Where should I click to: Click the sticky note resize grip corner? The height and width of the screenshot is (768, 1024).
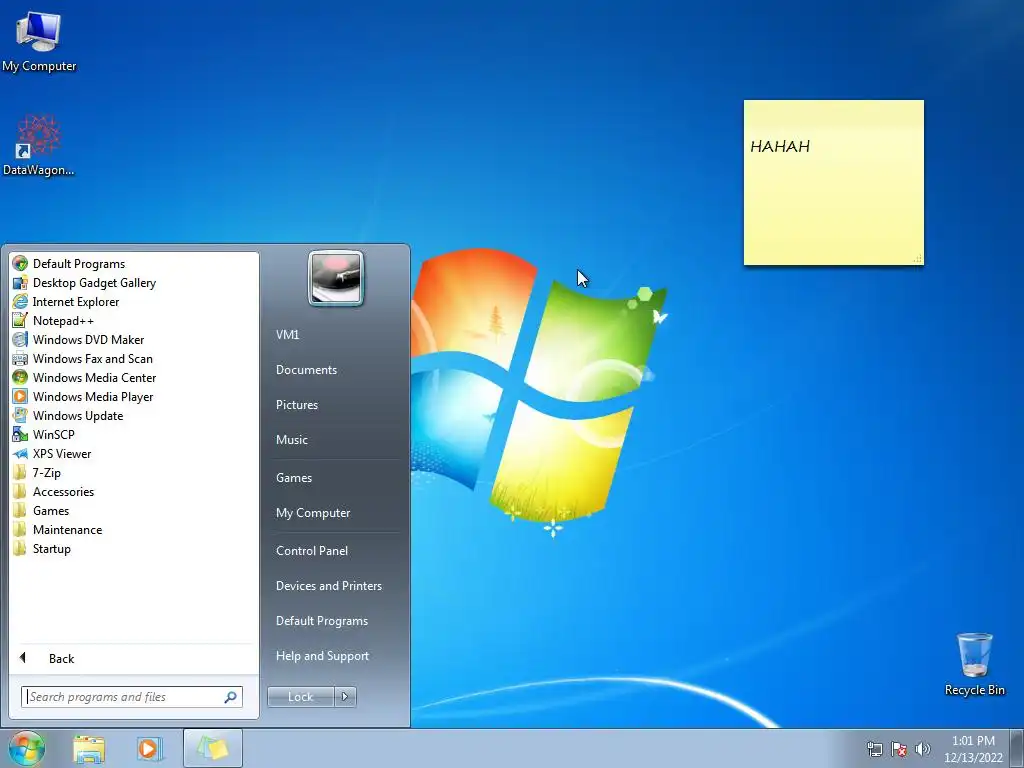918,259
